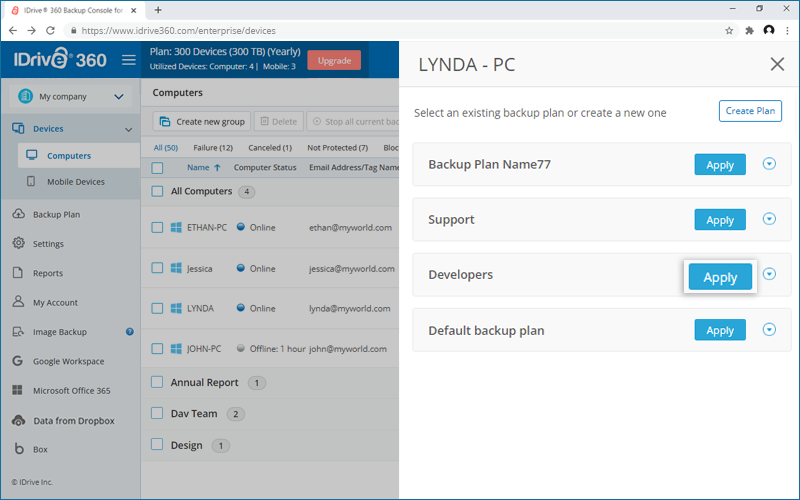Select the LYNDA checkbox

(157, 308)
